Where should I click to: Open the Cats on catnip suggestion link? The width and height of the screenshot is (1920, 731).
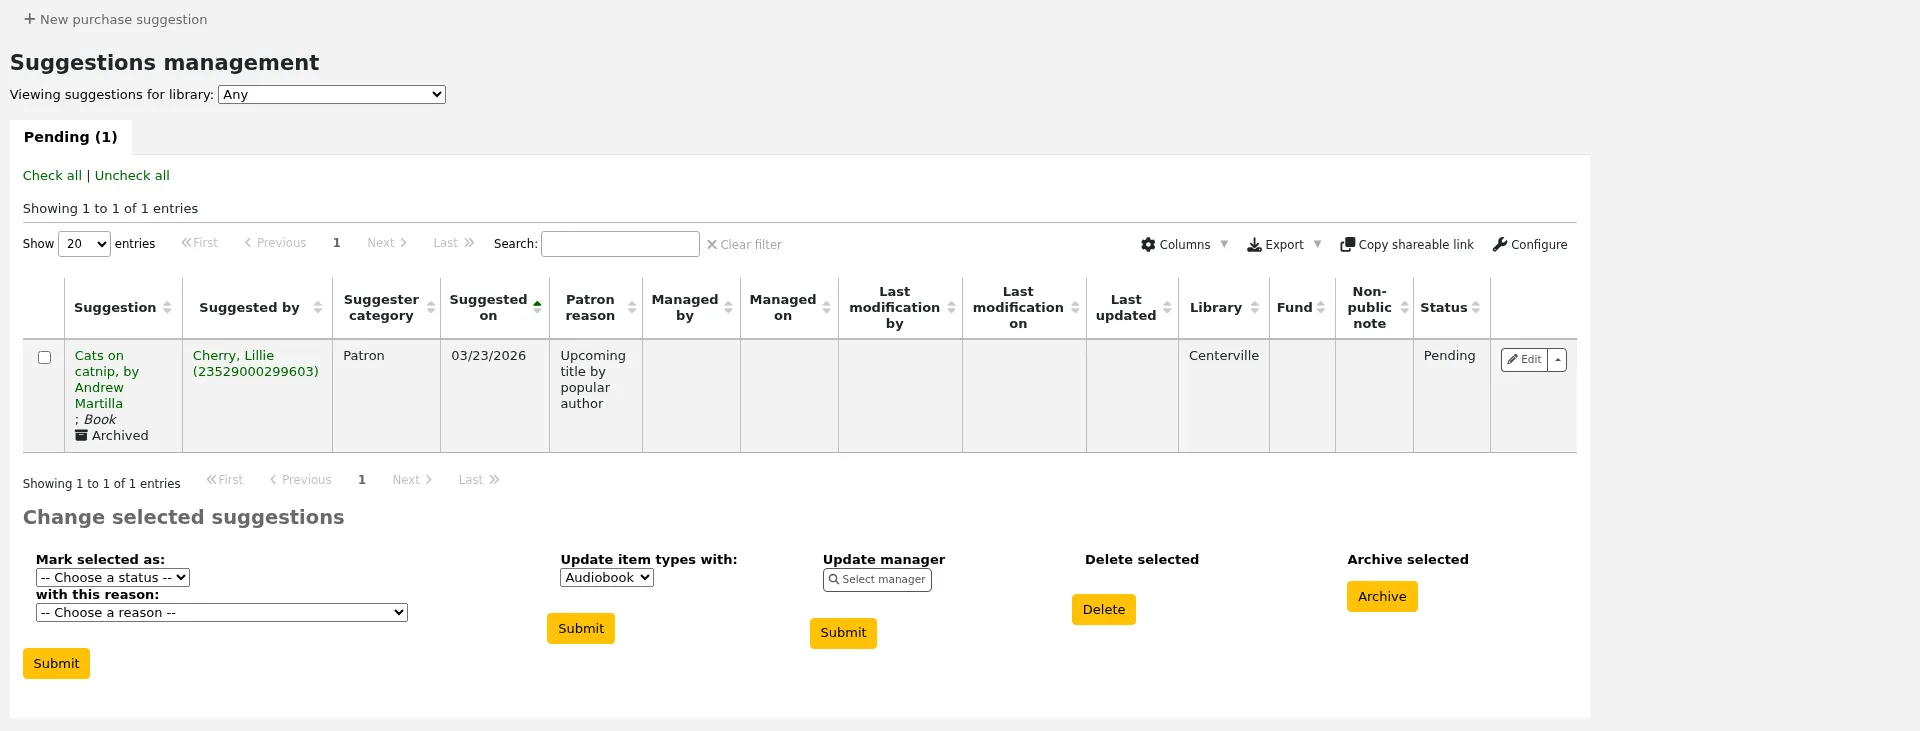pos(106,379)
